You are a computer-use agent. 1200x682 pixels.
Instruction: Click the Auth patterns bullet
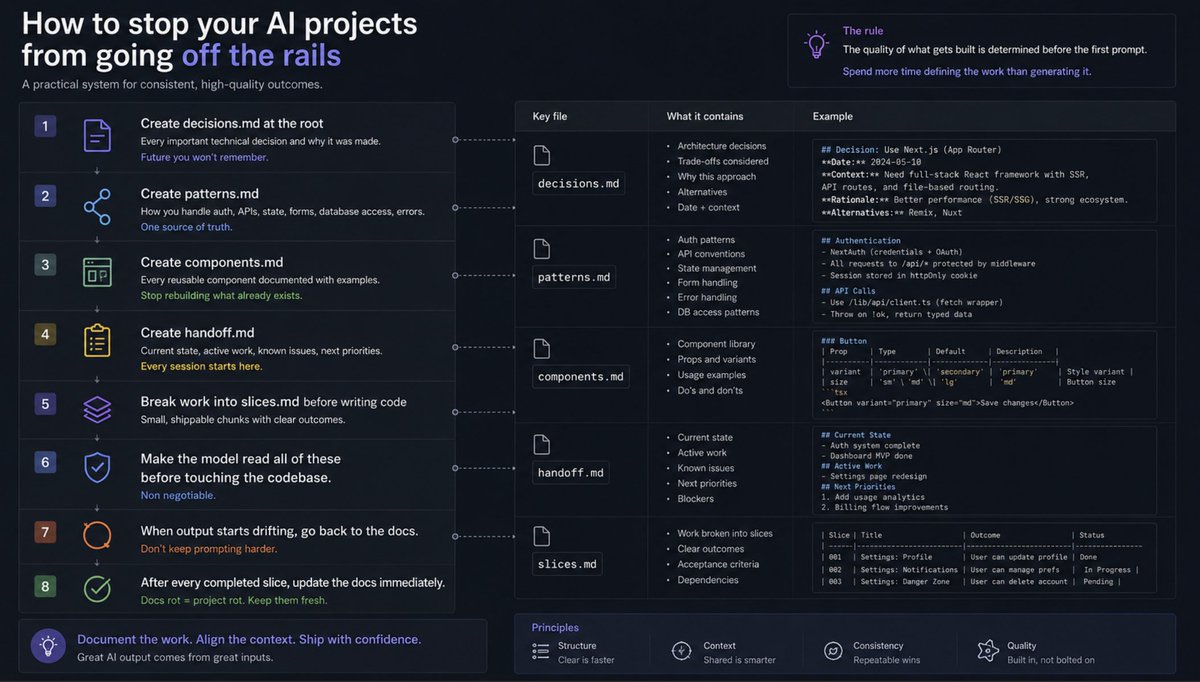tap(705, 240)
